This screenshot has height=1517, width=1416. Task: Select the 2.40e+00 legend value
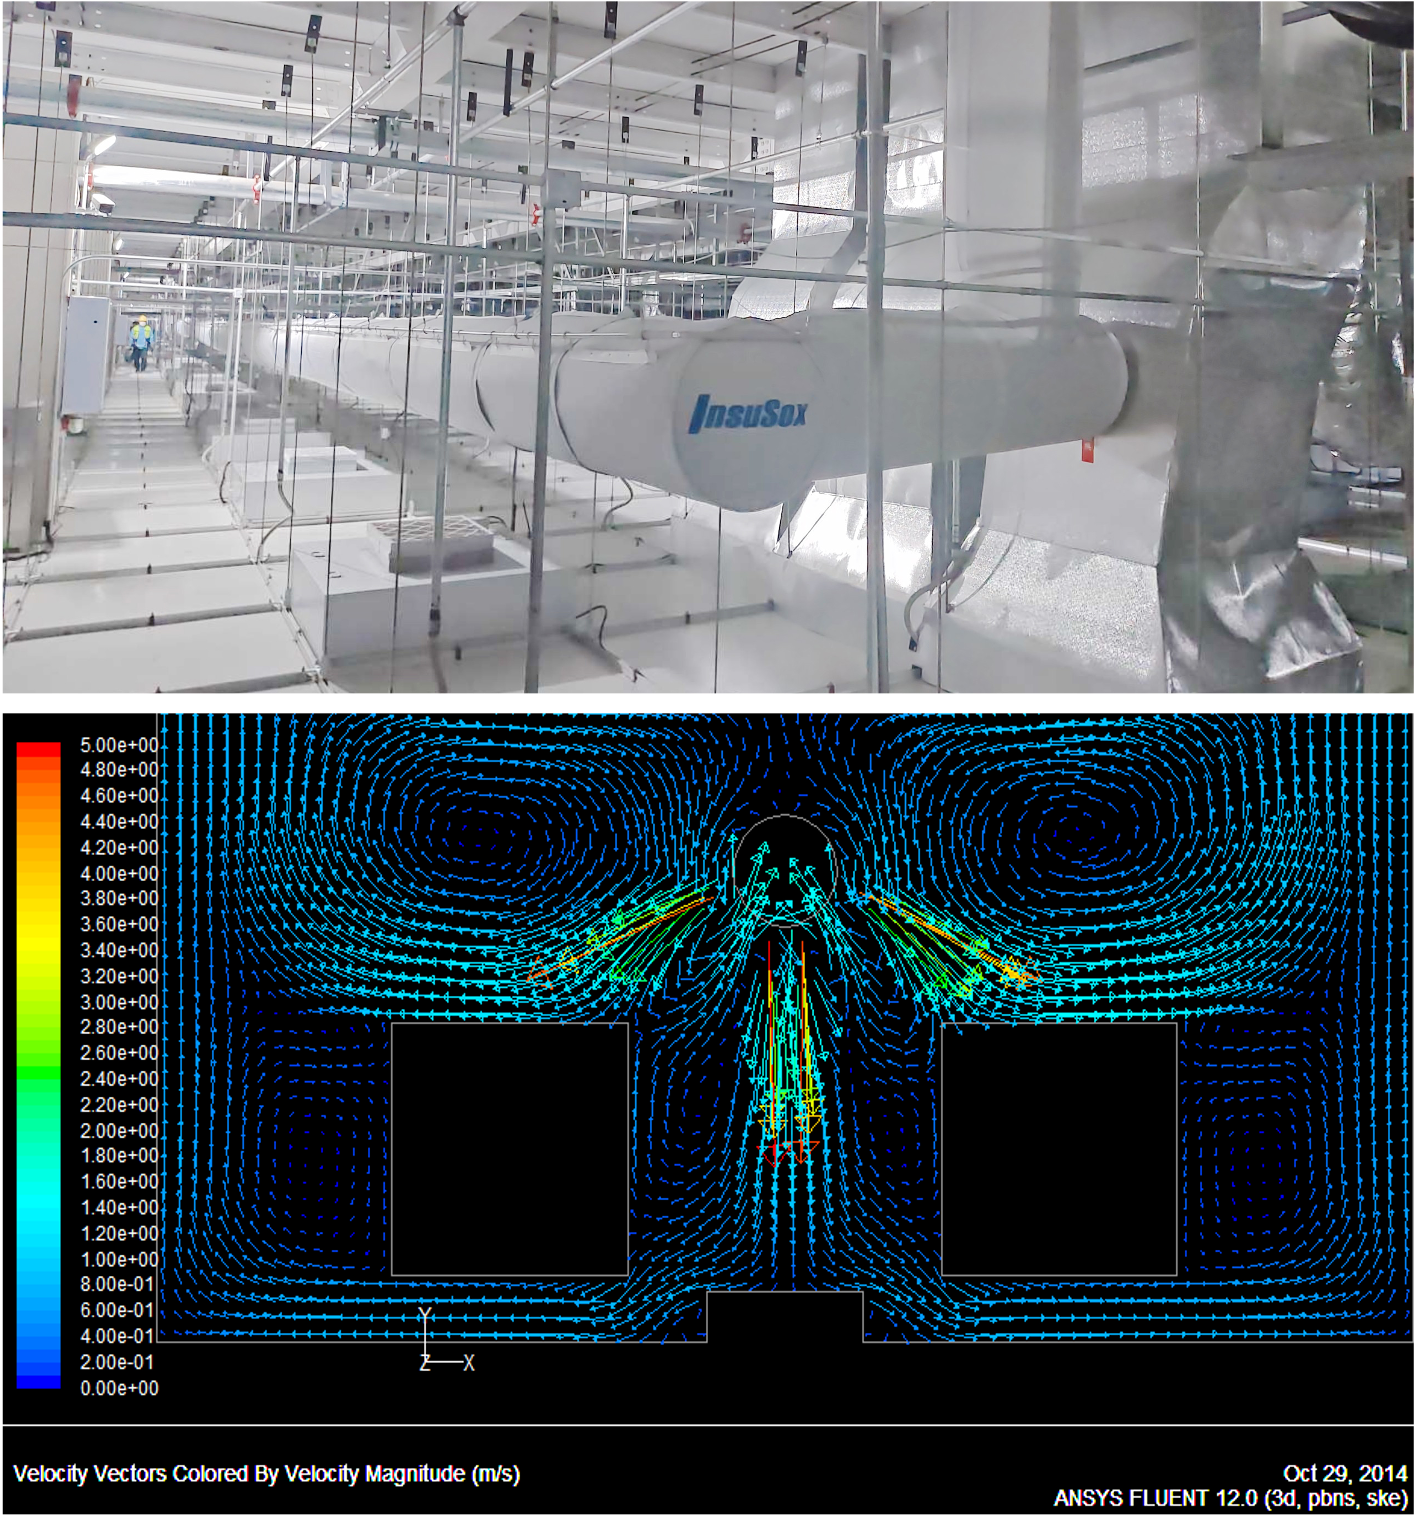coord(118,1079)
